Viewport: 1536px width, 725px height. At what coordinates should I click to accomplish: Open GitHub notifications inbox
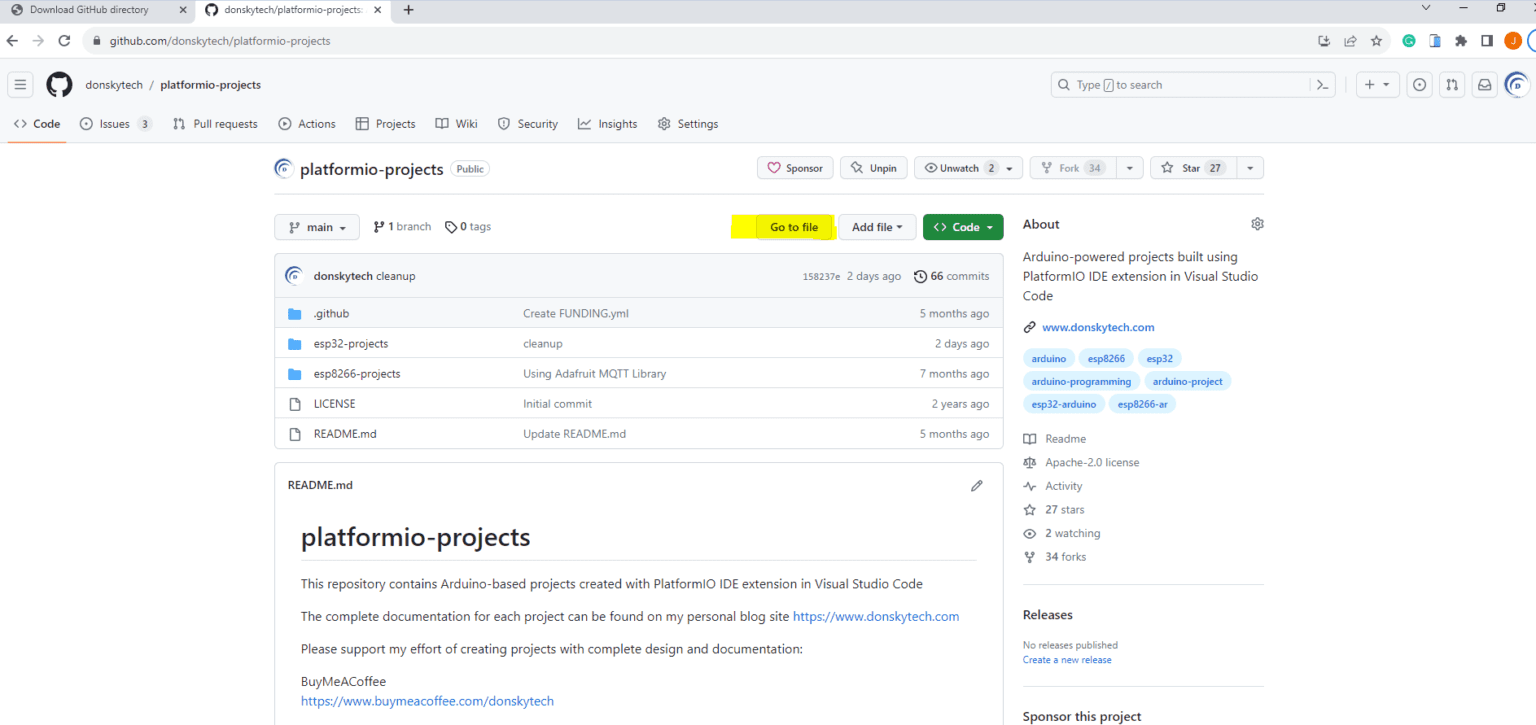pyautogui.click(x=1484, y=84)
